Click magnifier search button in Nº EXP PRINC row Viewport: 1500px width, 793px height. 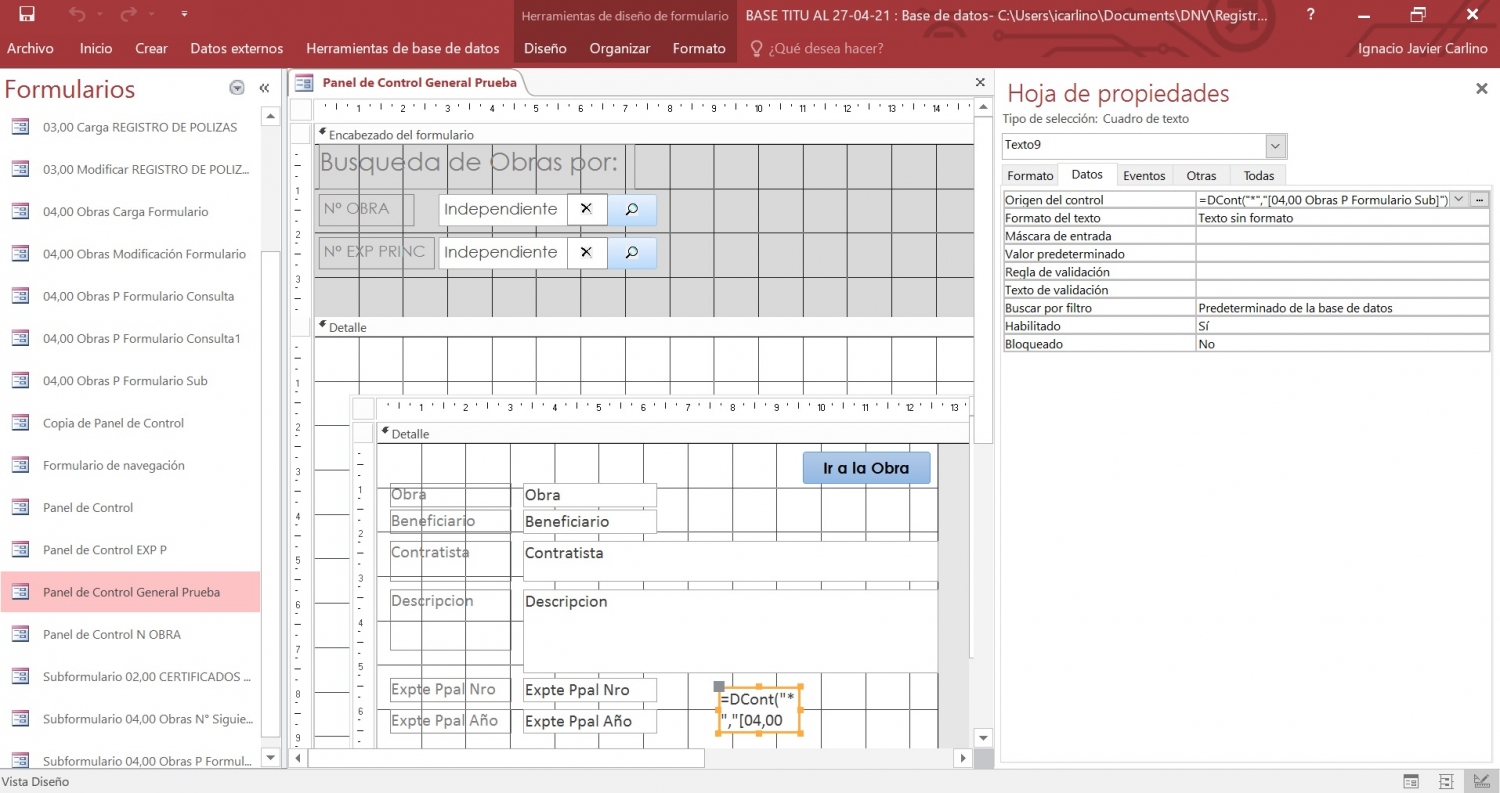(632, 252)
